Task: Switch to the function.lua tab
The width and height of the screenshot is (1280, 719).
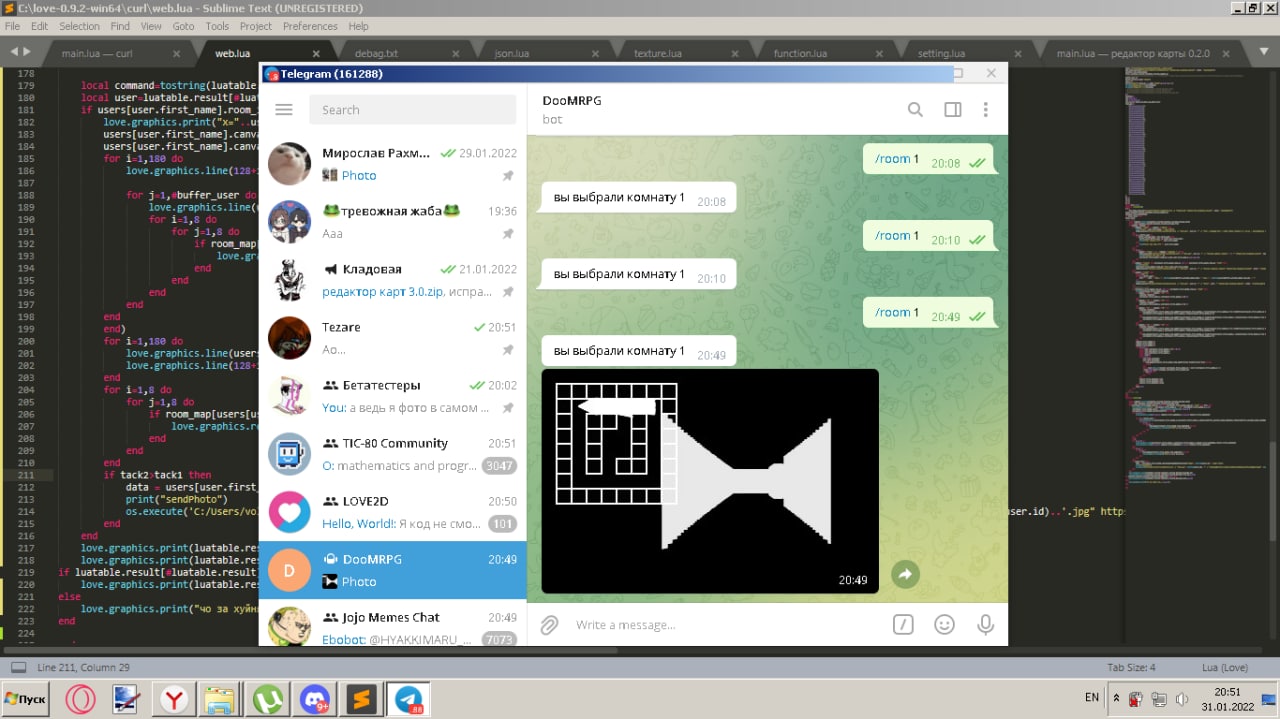Action: 800,53
